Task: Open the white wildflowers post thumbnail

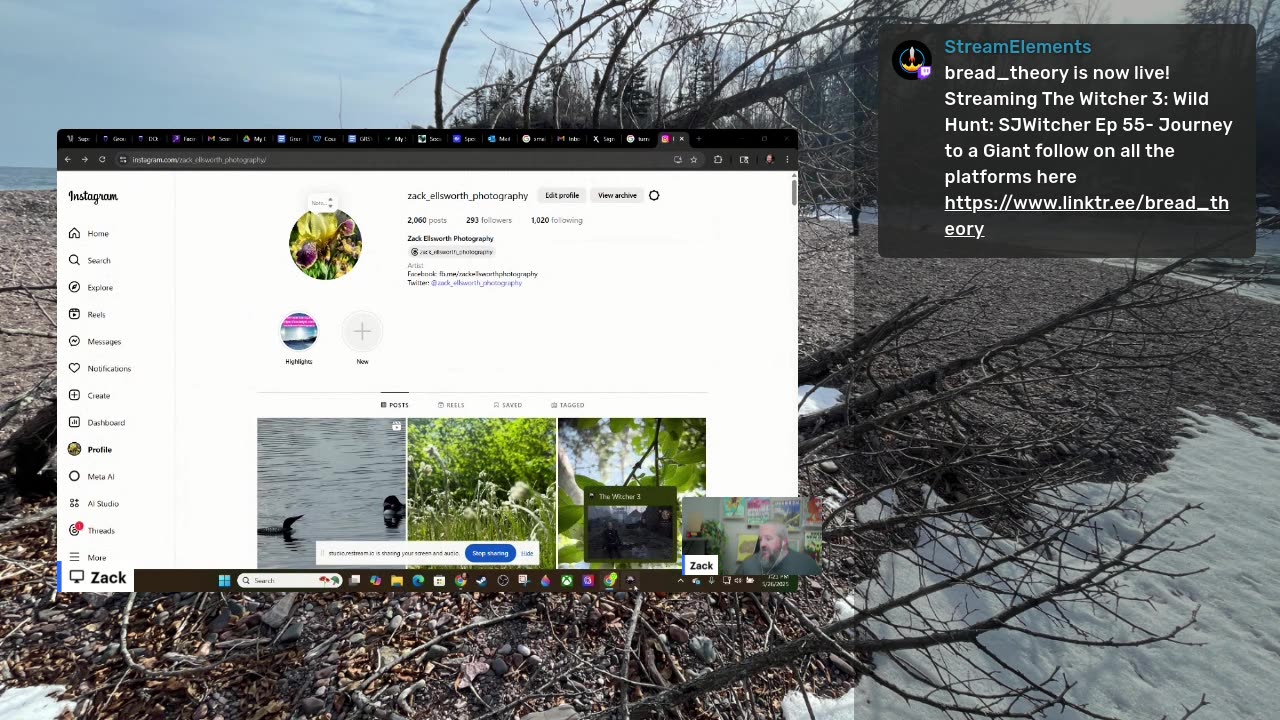Action: pos(481,492)
